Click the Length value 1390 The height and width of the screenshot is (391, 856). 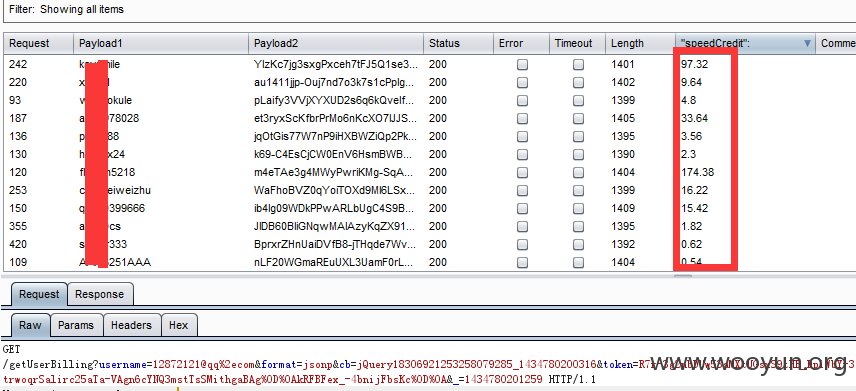tap(623, 155)
